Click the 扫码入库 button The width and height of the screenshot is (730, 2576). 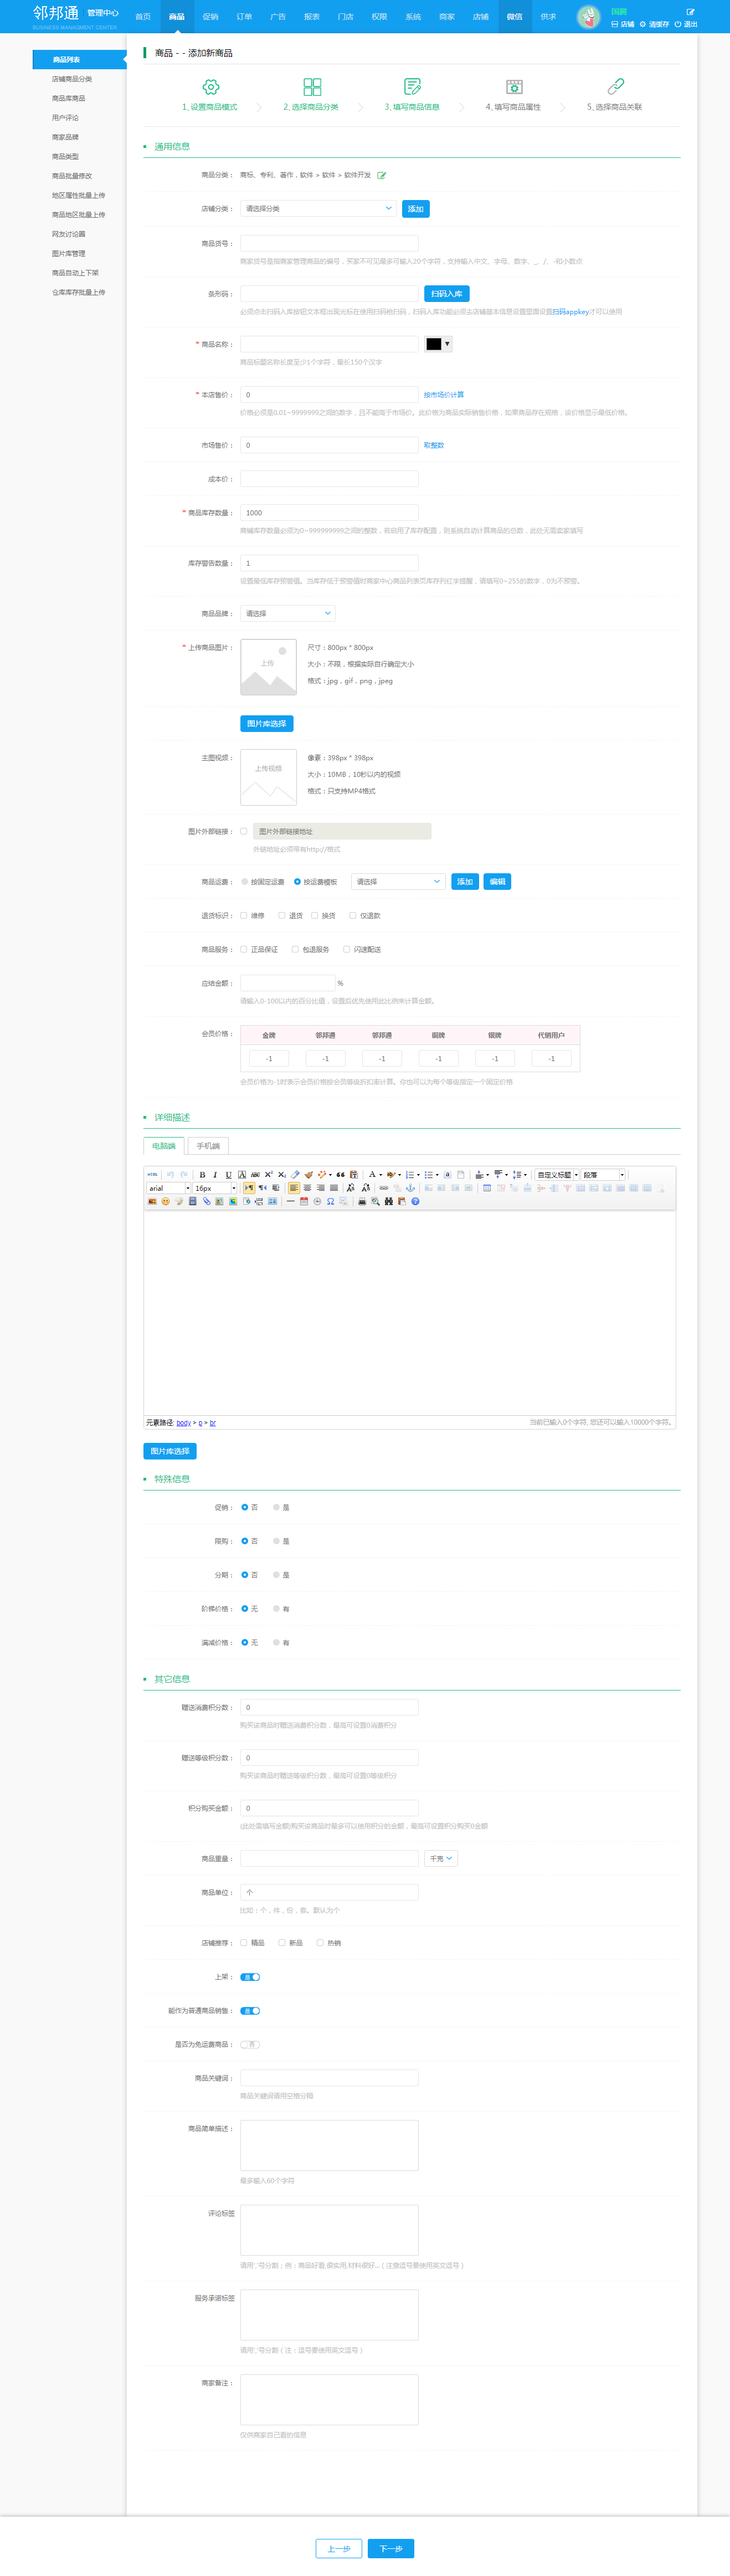(x=446, y=294)
